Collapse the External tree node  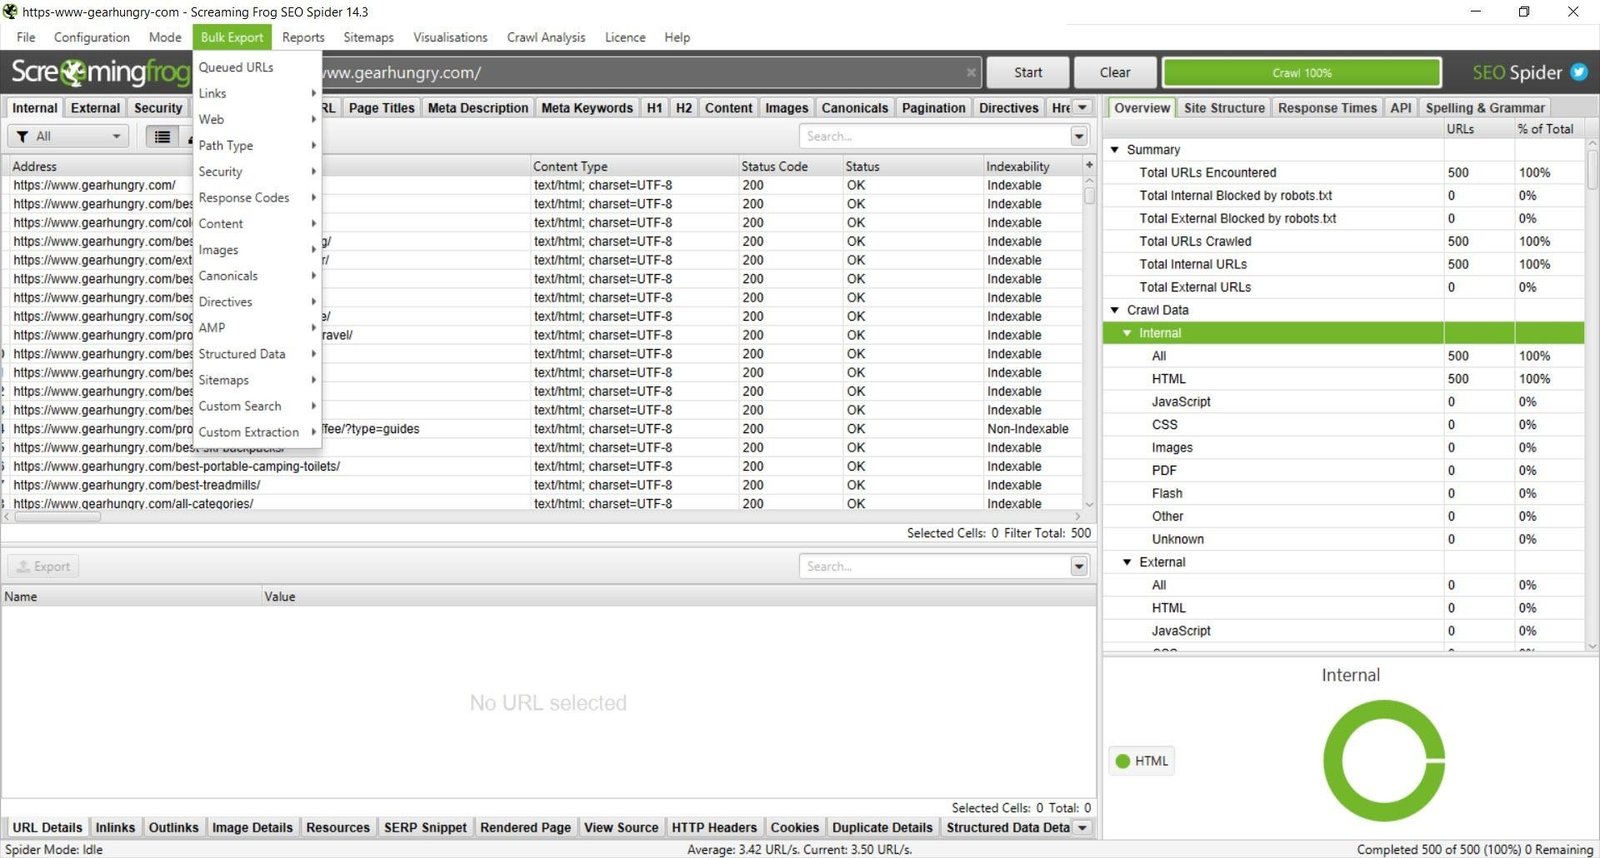point(1127,562)
